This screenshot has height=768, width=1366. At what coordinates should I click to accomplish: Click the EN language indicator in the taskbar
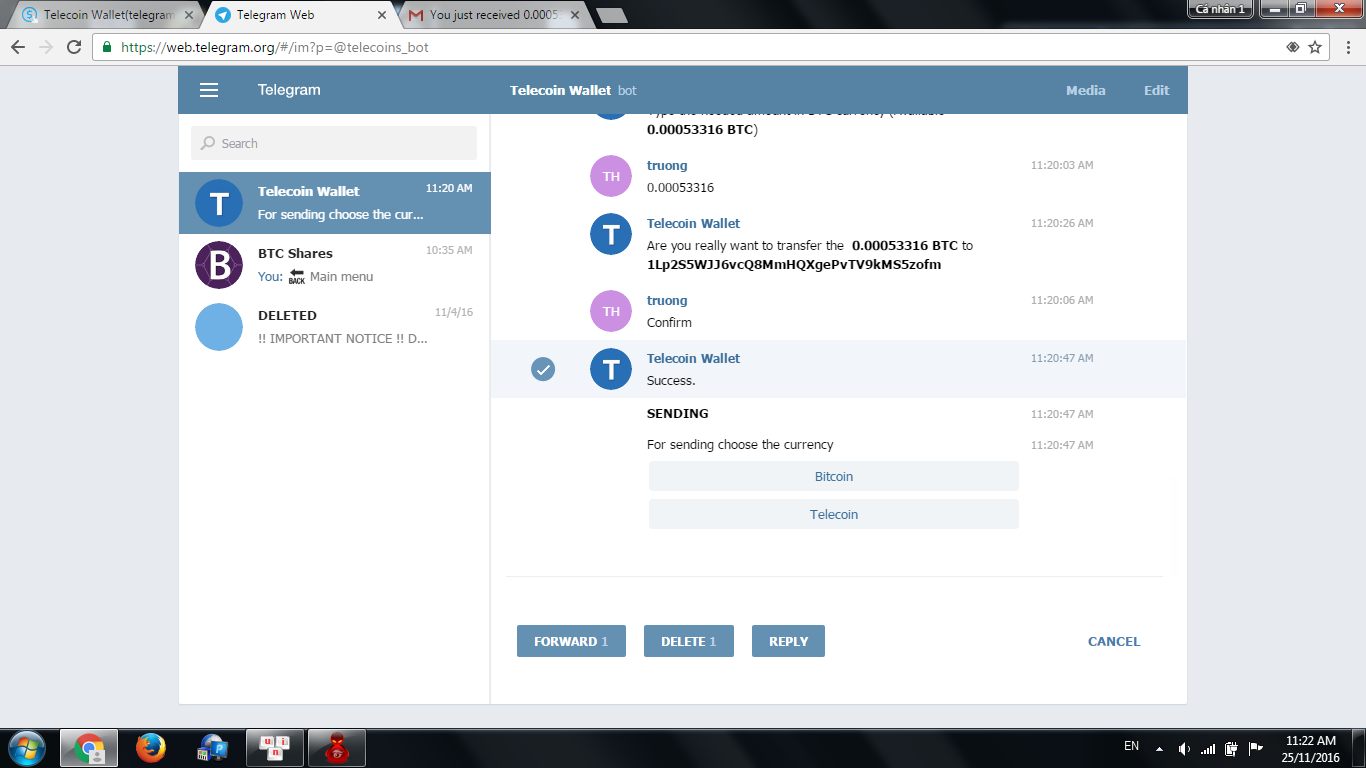(1131, 746)
